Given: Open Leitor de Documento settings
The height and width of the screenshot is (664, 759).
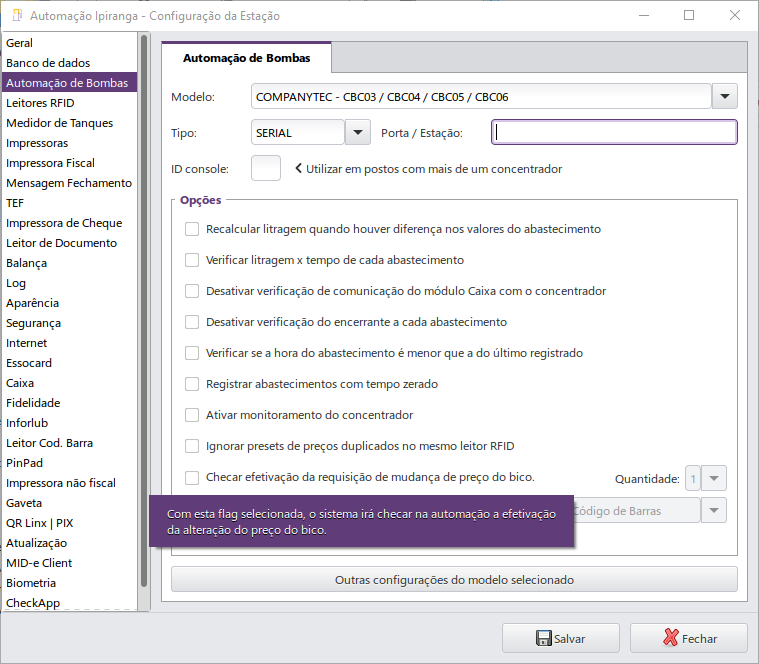Looking at the screenshot, I should pos(70,243).
